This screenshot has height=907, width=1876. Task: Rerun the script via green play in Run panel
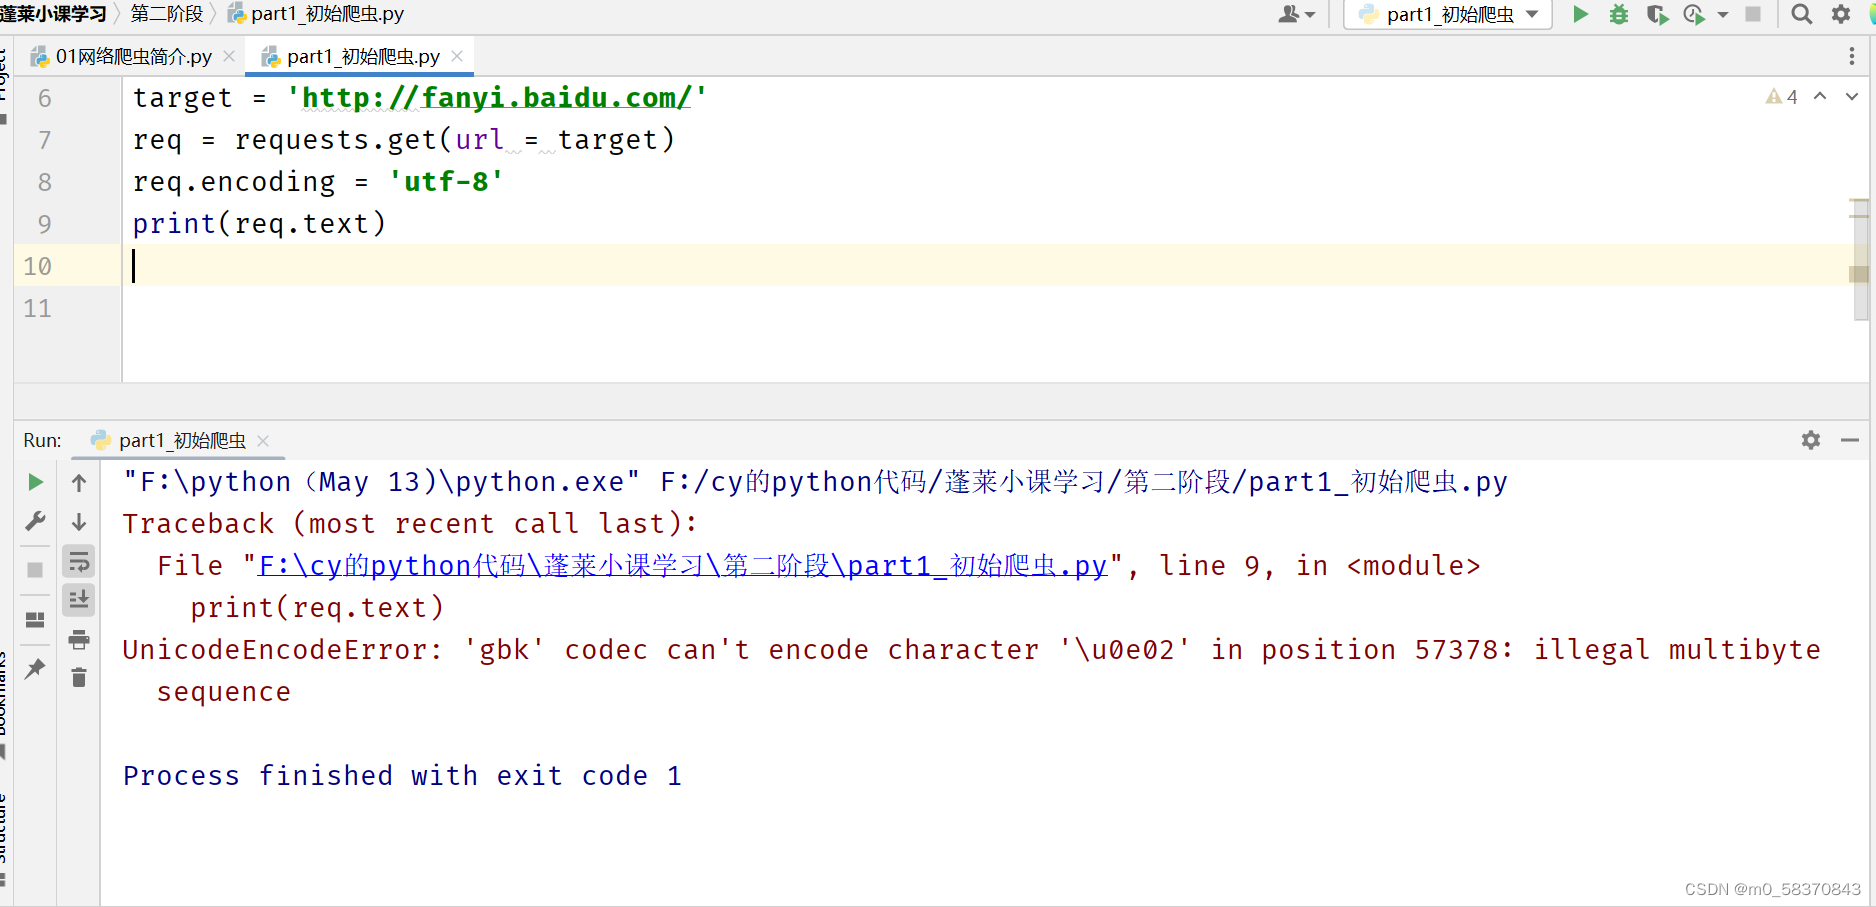[35, 482]
